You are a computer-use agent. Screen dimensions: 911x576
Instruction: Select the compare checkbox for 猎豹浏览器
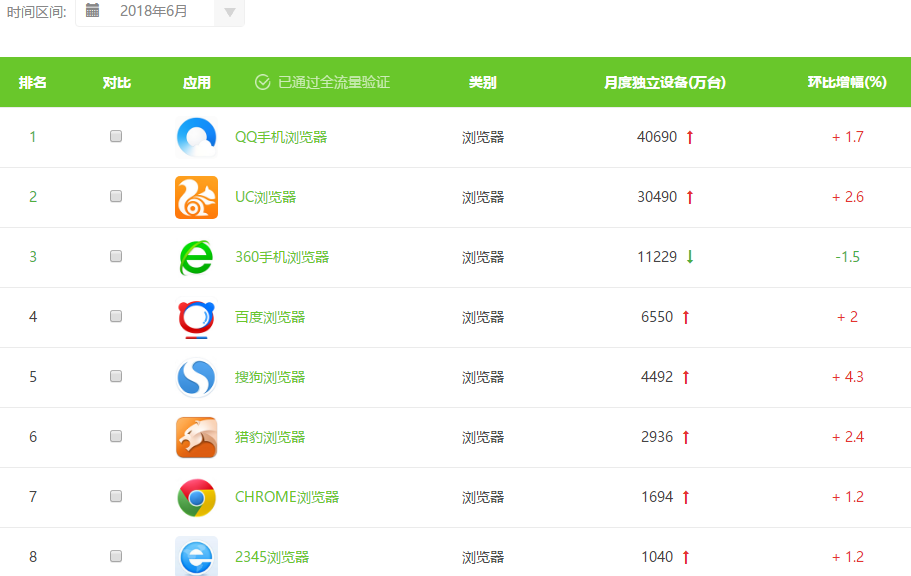[x=116, y=436]
